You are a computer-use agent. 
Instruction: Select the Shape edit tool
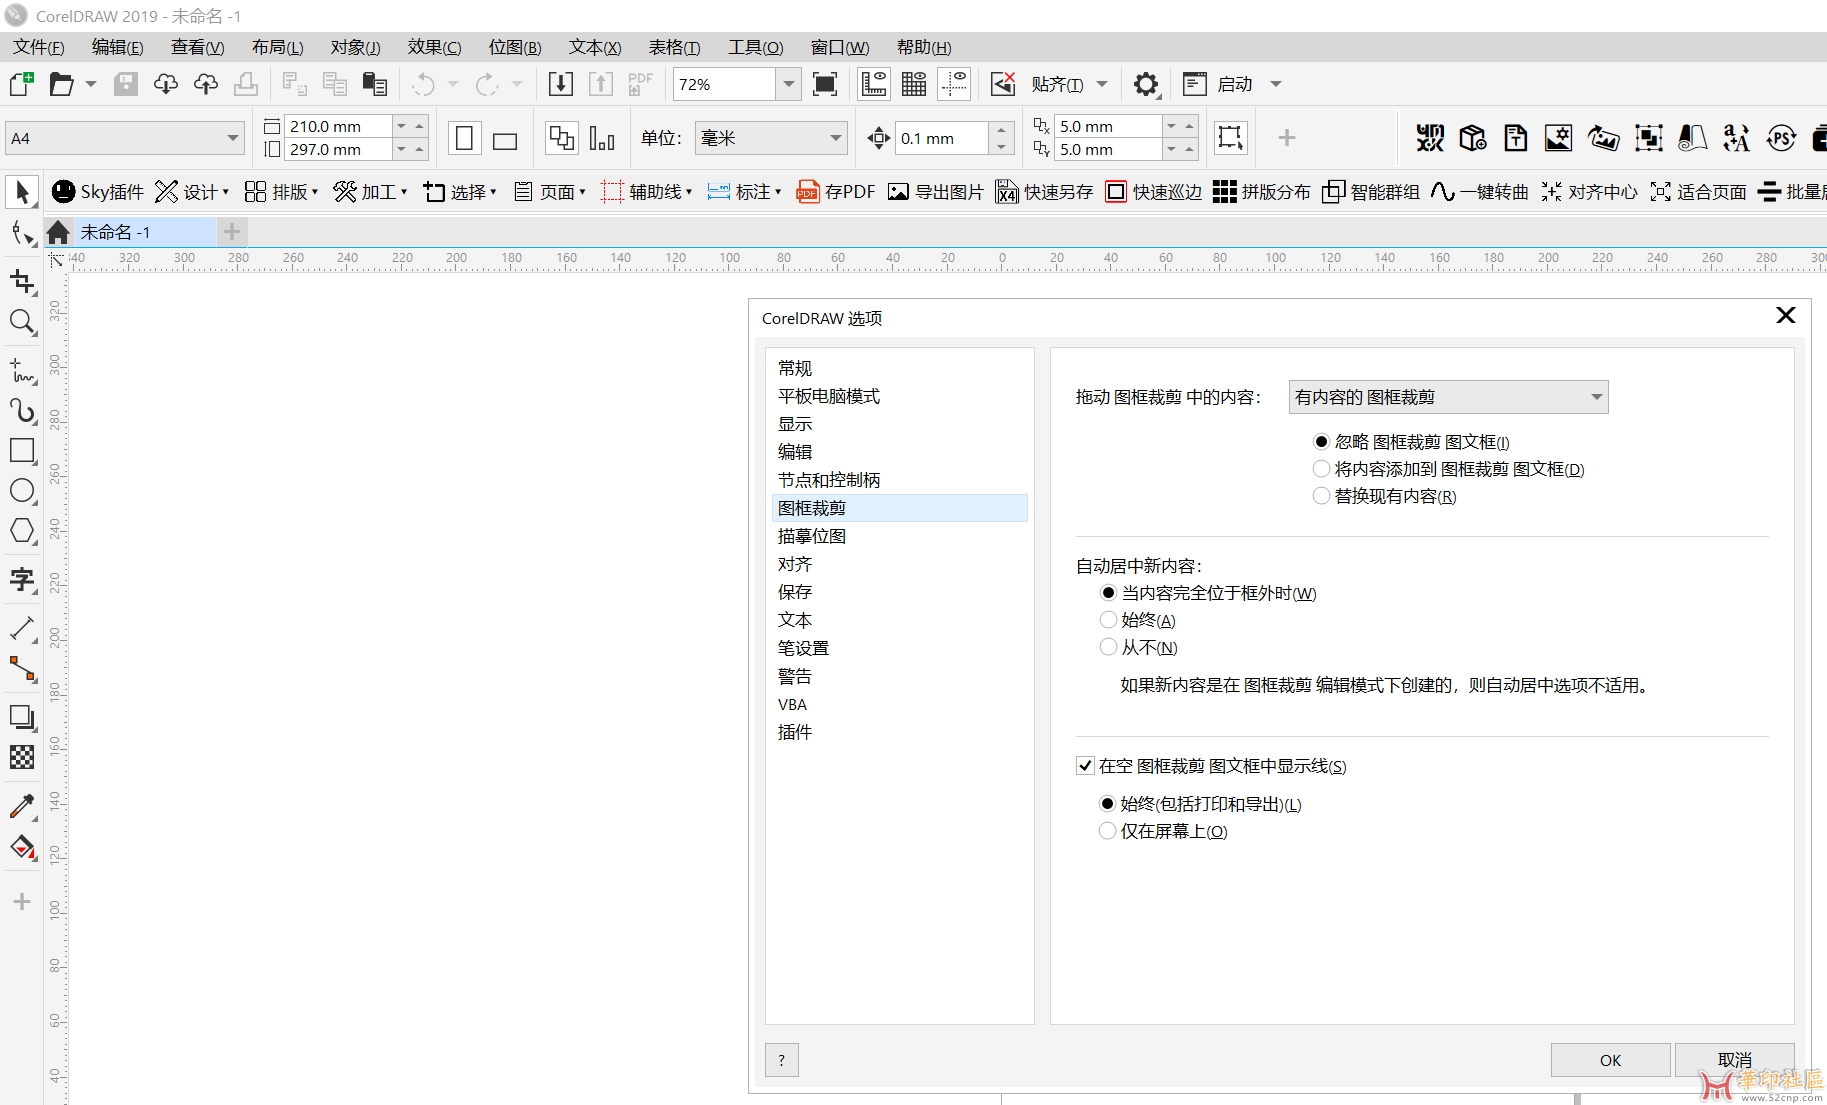[22, 234]
